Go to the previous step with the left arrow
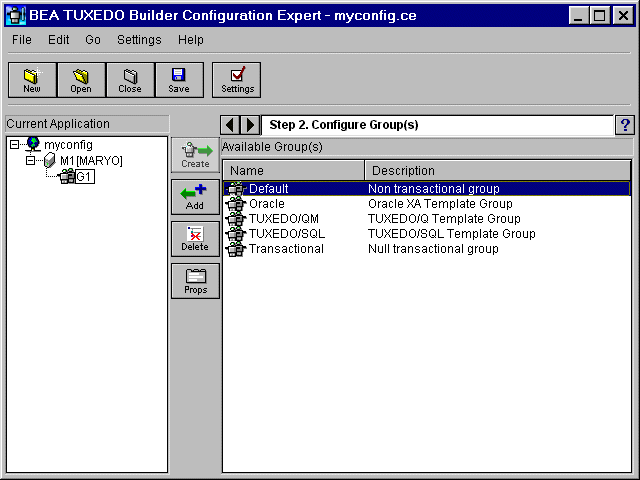Image resolution: width=640 pixels, height=480 pixels. [230, 125]
